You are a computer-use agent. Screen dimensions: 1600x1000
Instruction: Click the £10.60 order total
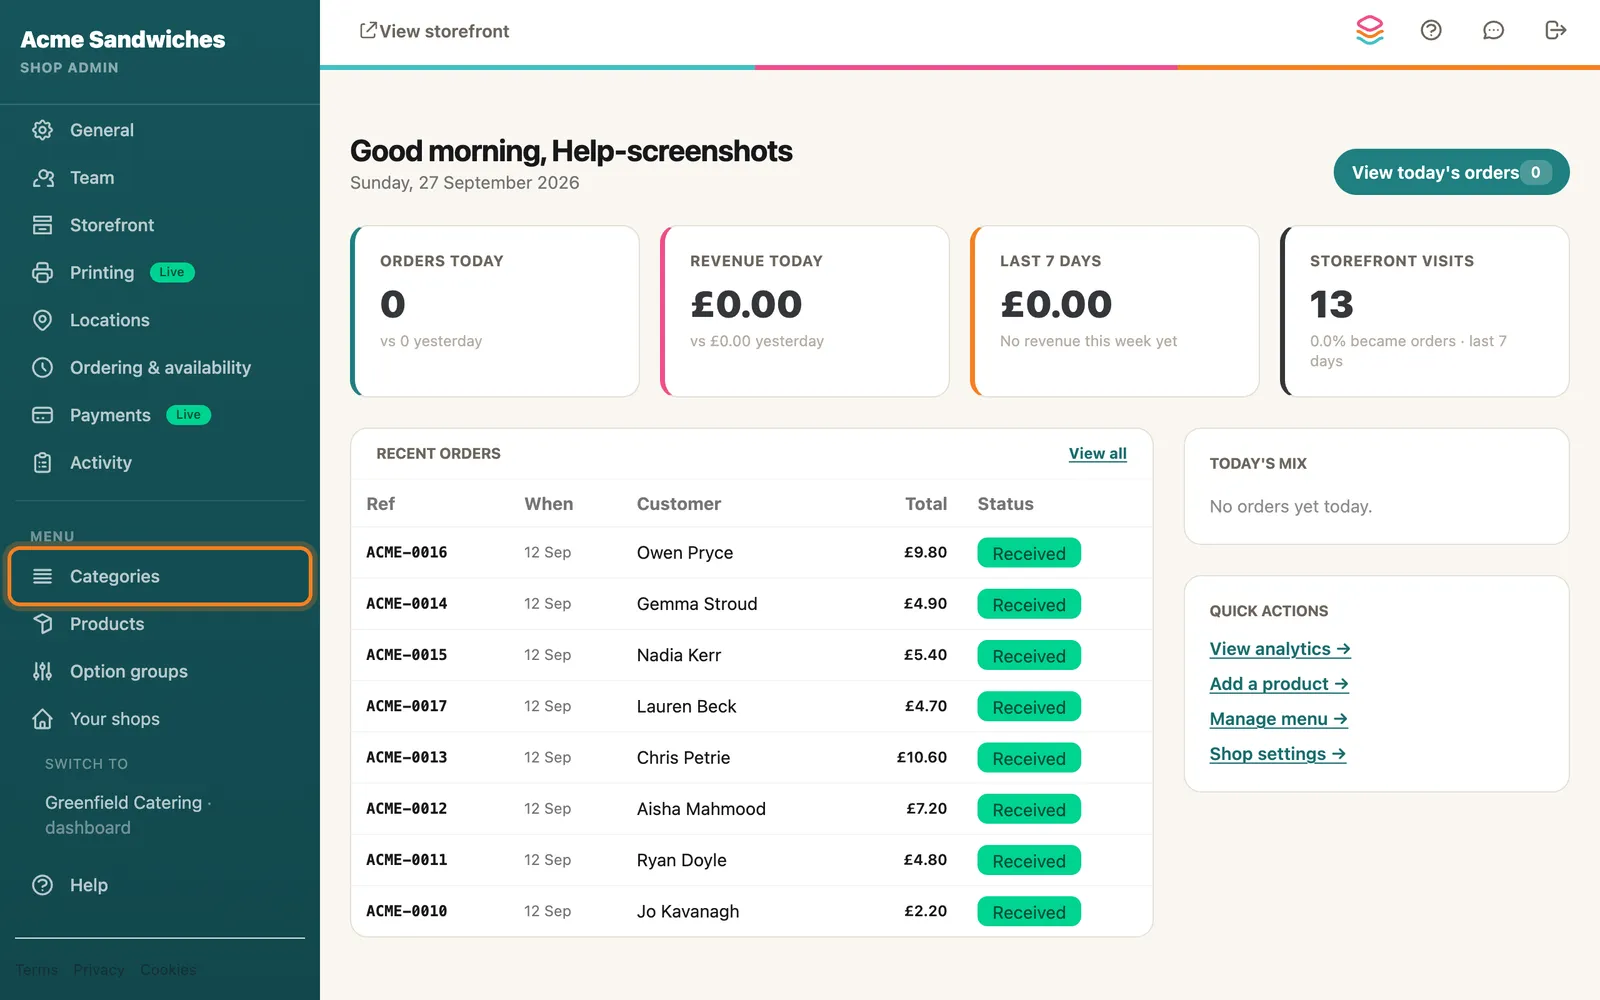(922, 758)
